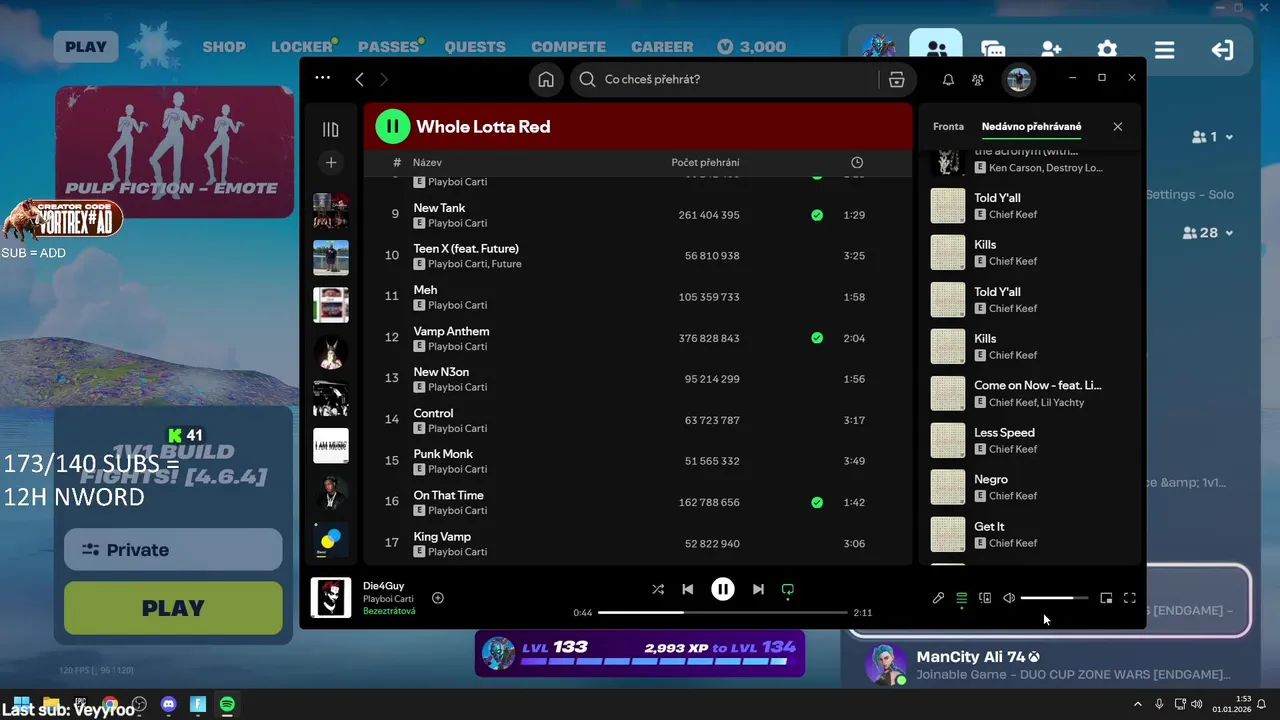
Task: Expand Fortnite party members count 1
Action: coord(1213,137)
